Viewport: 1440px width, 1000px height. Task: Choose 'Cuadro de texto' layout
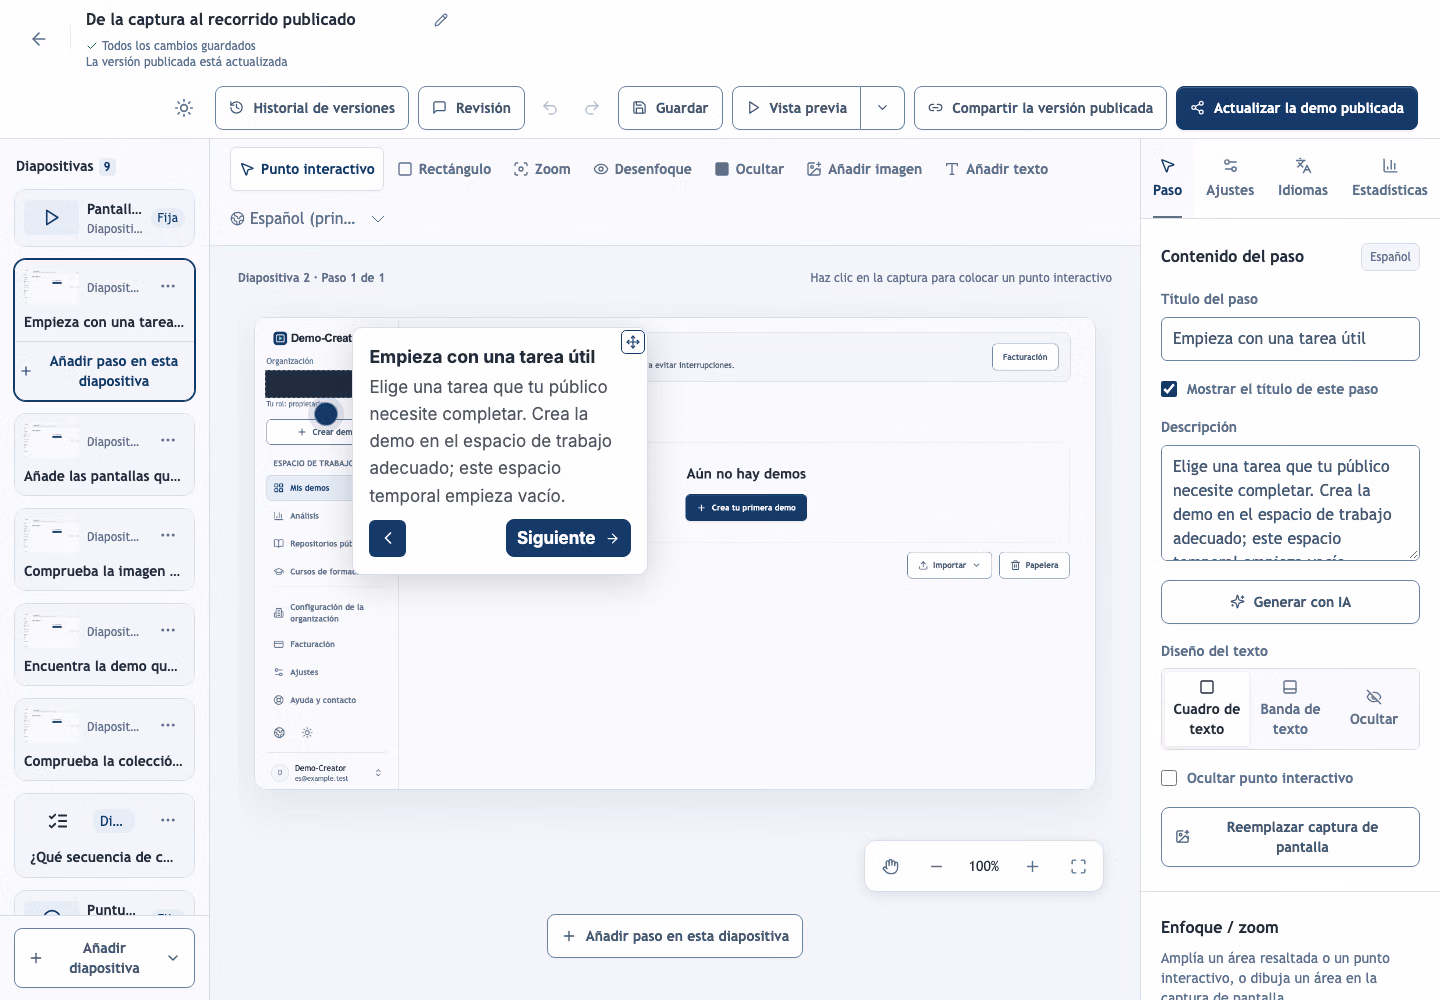1207,708
